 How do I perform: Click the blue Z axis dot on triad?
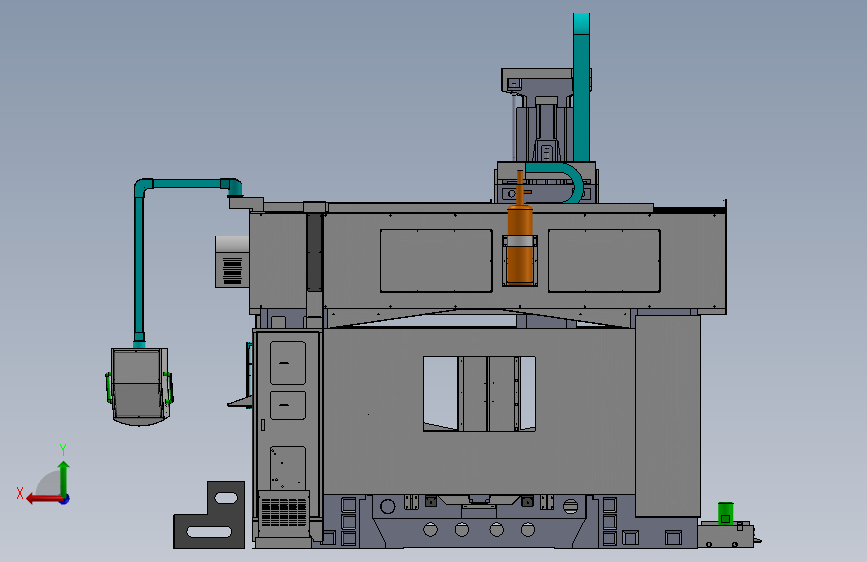tap(65, 499)
